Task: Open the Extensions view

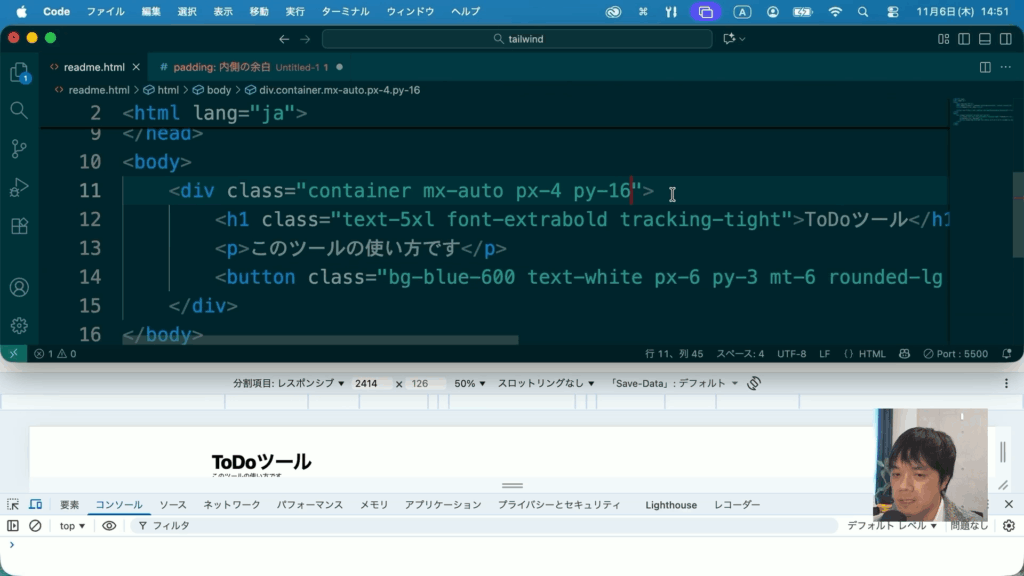Action: pyautogui.click(x=19, y=226)
